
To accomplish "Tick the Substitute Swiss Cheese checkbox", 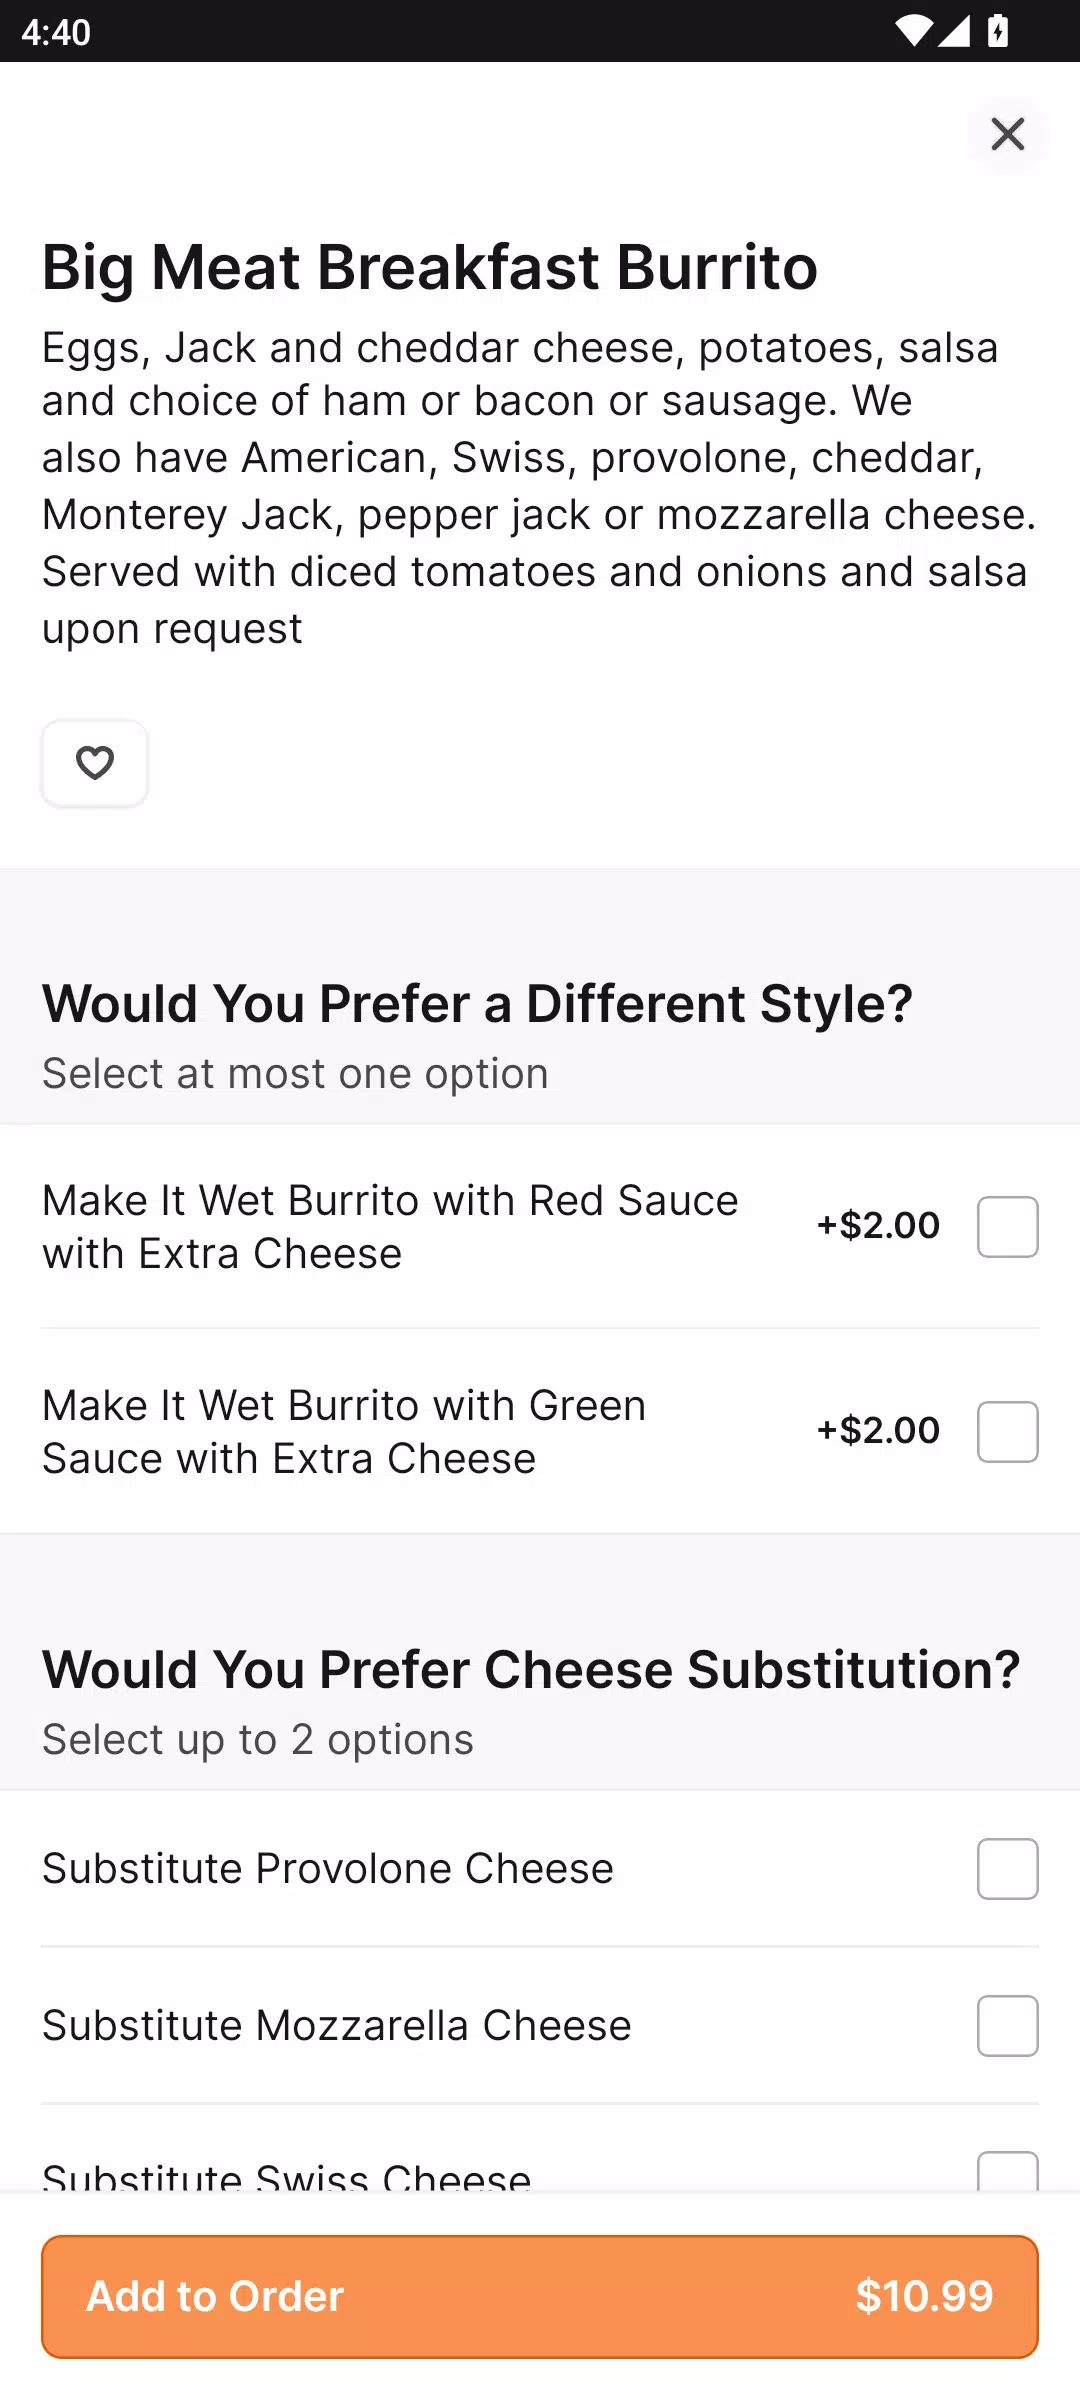I will tap(1007, 2172).
